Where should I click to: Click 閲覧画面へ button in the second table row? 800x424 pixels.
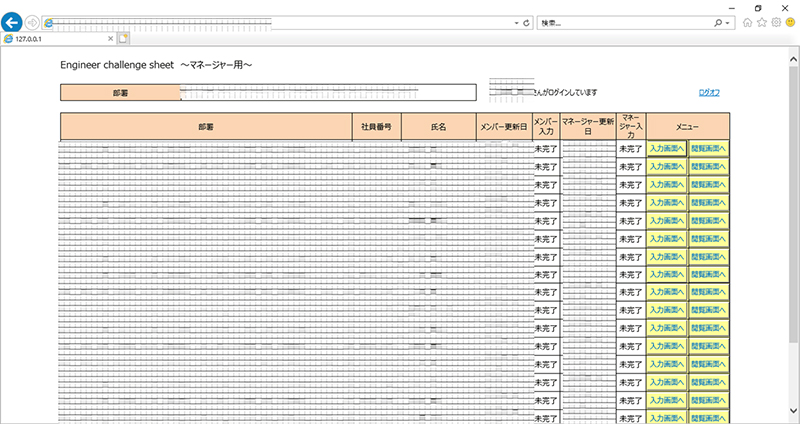[708, 166]
